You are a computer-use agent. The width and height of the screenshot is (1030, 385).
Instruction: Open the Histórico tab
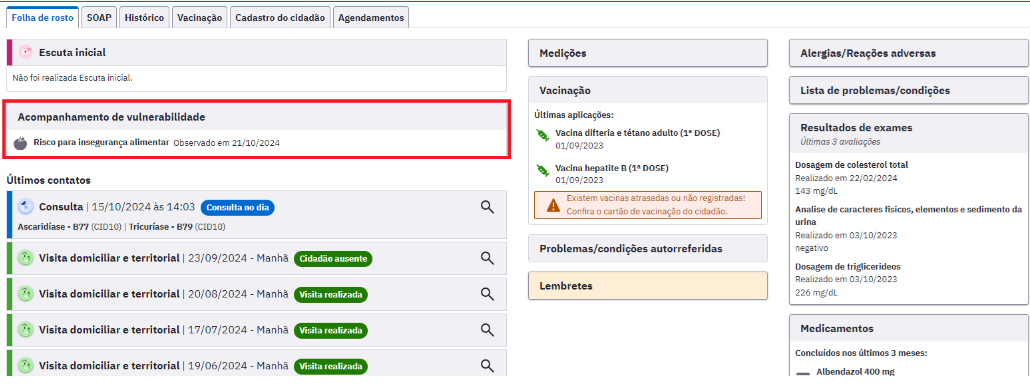[x=144, y=18]
